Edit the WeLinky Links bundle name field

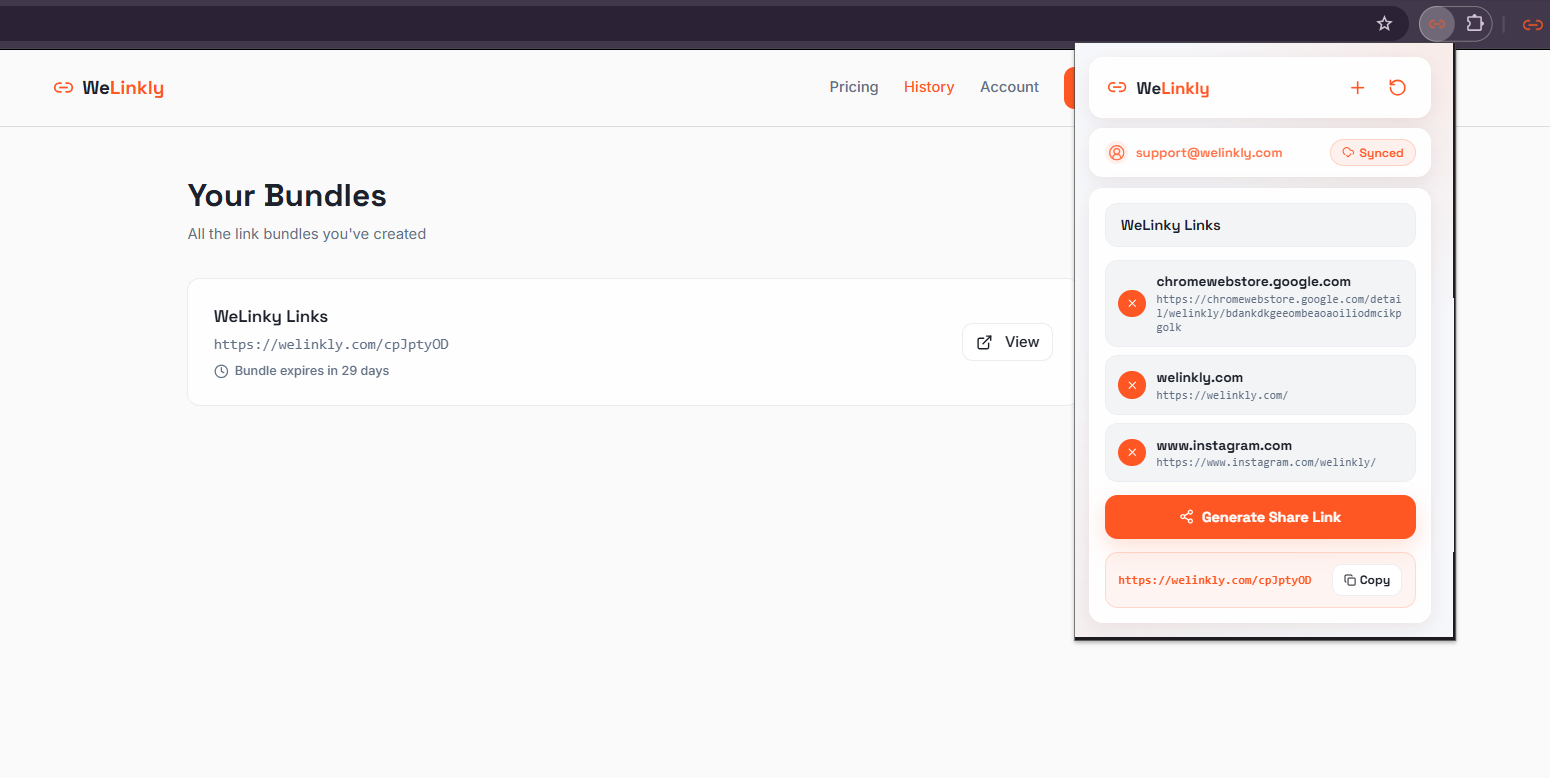[1260, 225]
